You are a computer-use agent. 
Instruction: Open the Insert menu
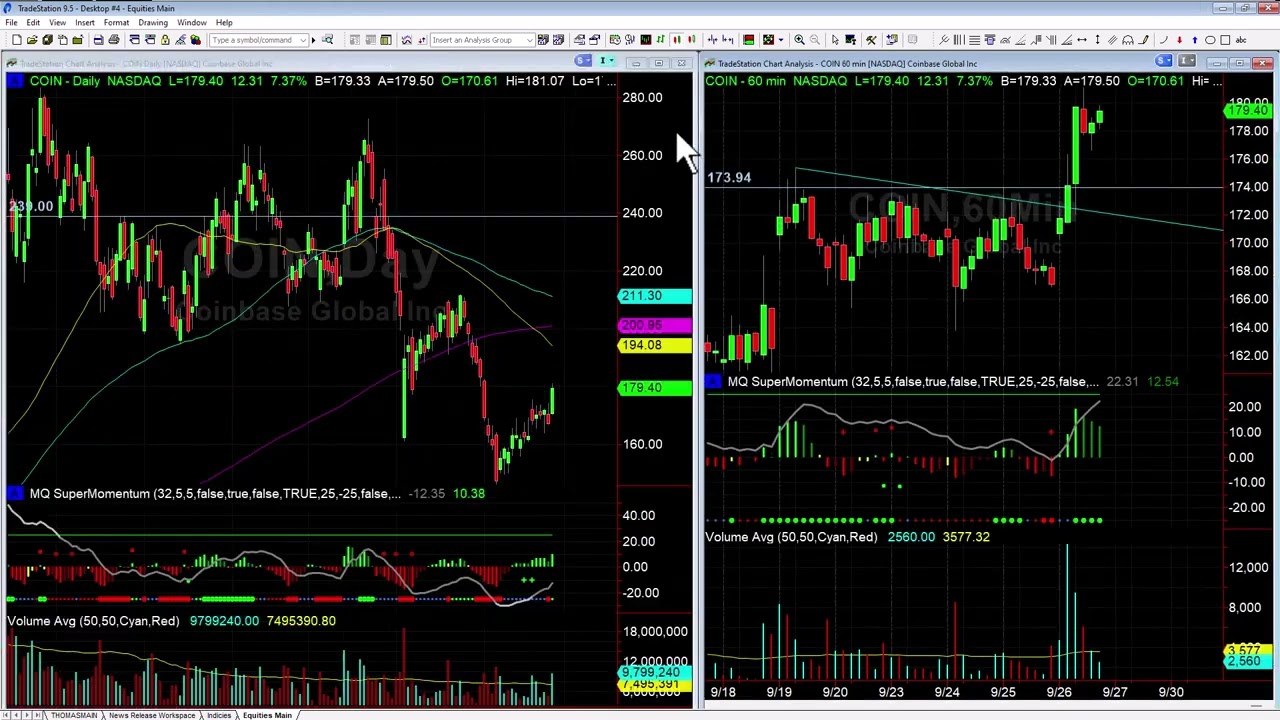tap(85, 22)
